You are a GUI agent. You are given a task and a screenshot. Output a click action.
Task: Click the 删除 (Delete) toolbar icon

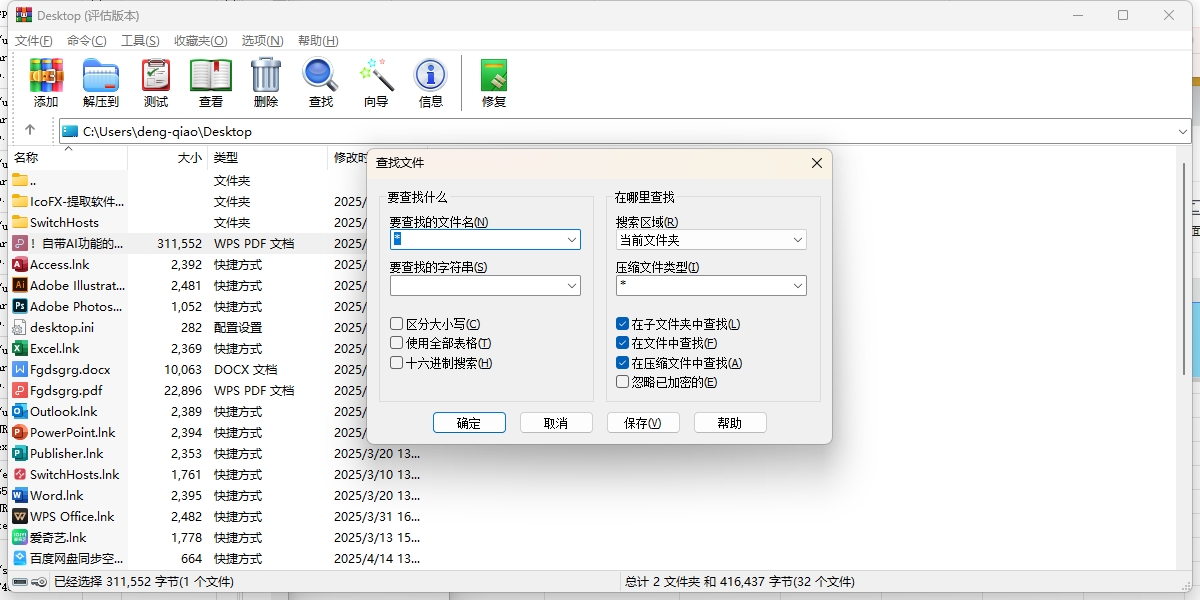(x=265, y=80)
